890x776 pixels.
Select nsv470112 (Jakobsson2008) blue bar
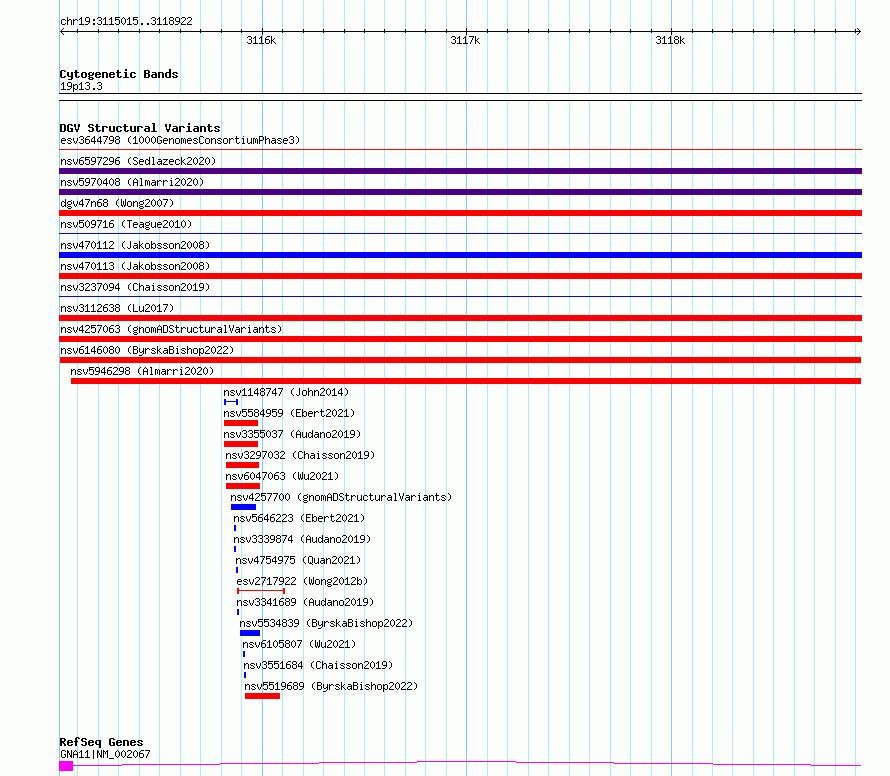(460, 255)
